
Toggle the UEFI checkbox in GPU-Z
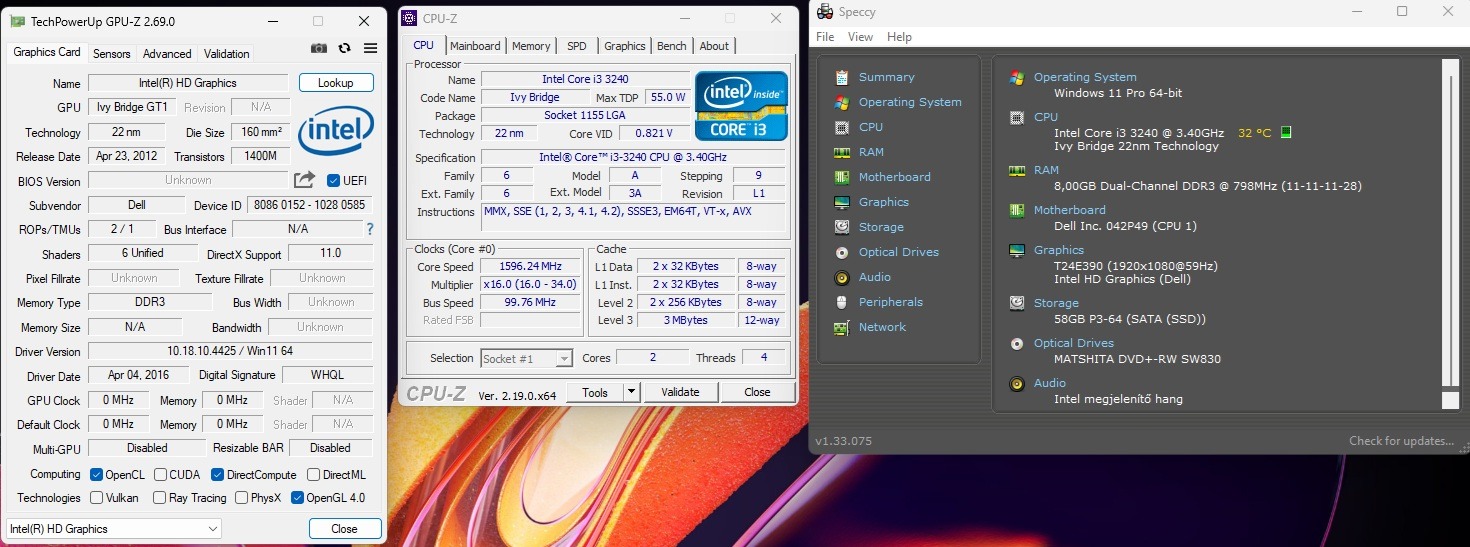tap(334, 181)
